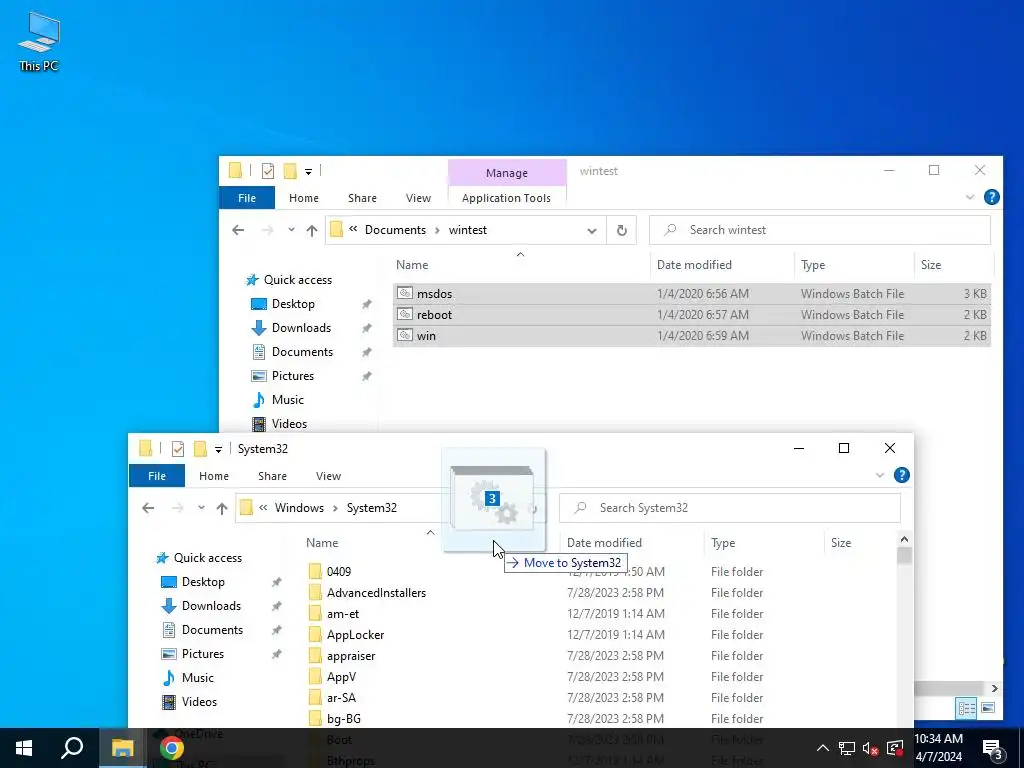Go back in wintest window
Image resolution: width=1024 pixels, height=768 pixels.
click(238, 230)
